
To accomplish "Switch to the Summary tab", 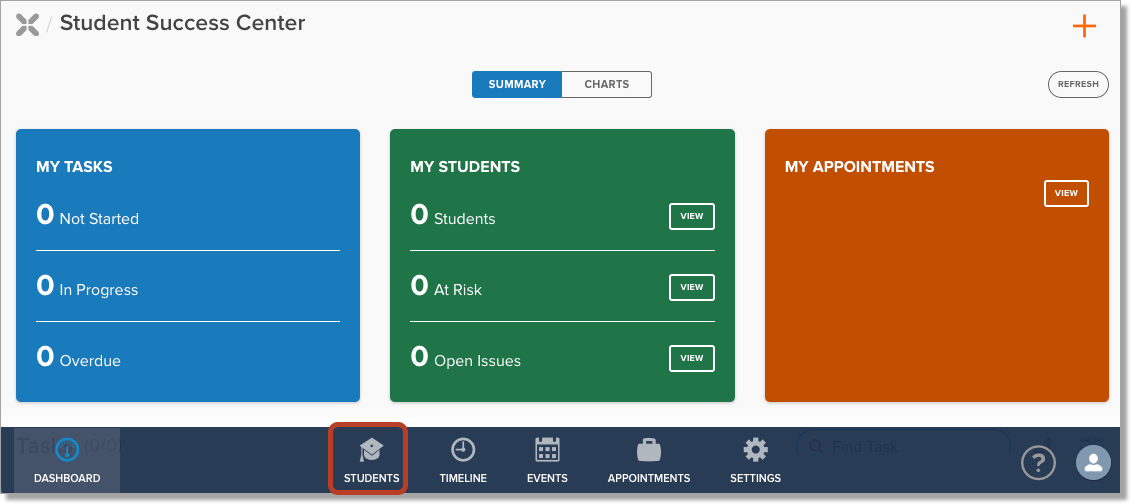I will point(517,84).
